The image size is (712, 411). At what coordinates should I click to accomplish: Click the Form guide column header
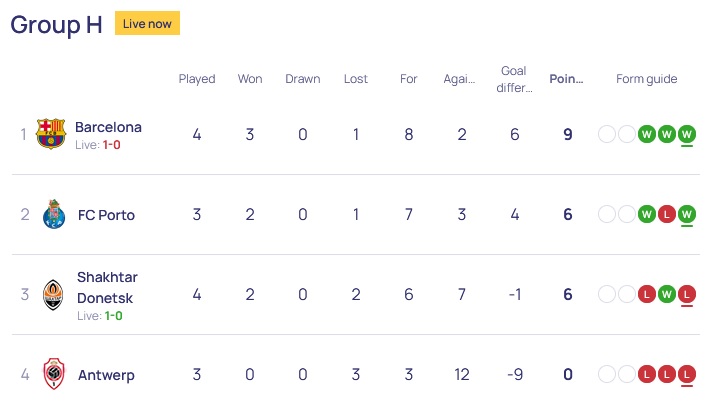tap(647, 79)
